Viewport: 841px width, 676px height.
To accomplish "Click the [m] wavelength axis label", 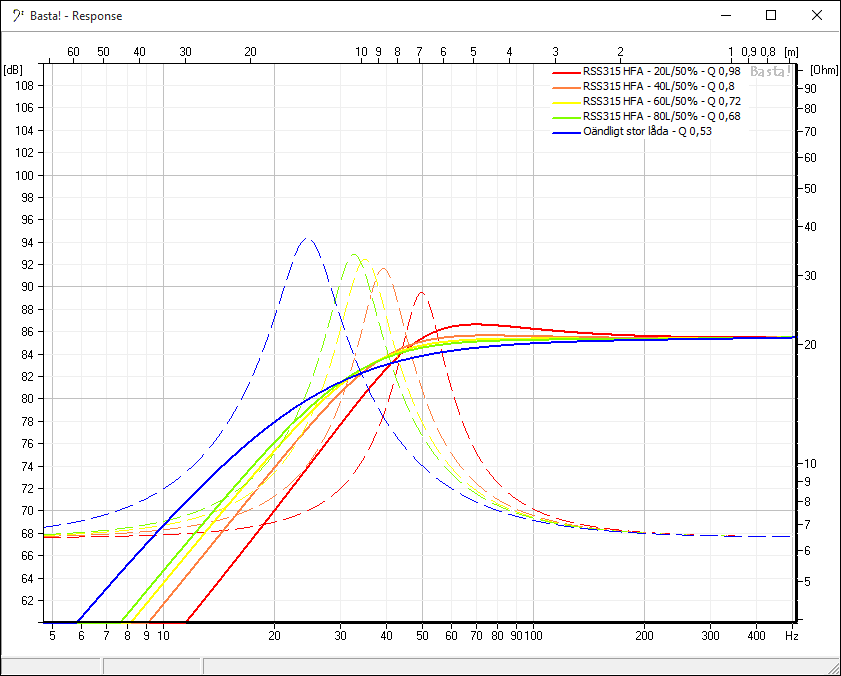I will coord(791,52).
